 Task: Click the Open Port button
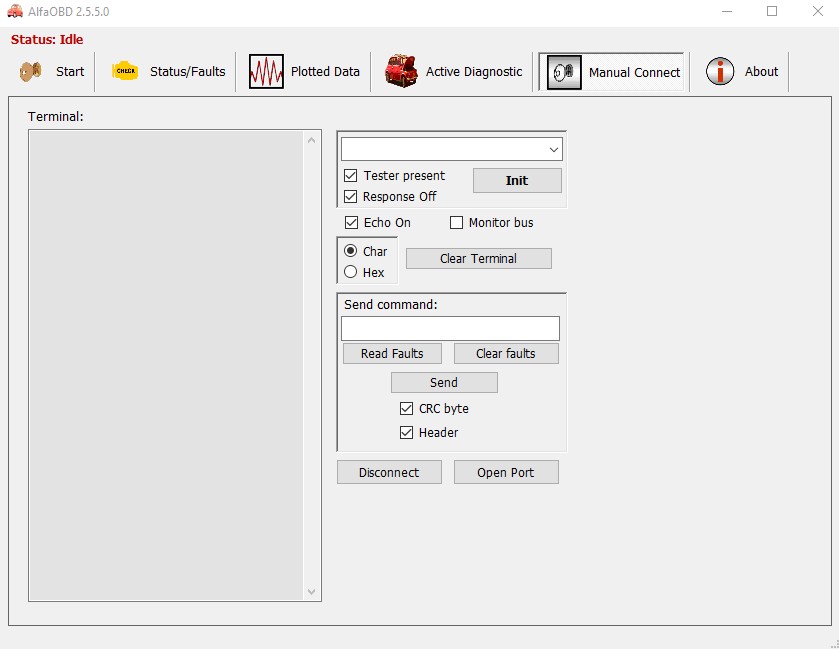point(506,473)
